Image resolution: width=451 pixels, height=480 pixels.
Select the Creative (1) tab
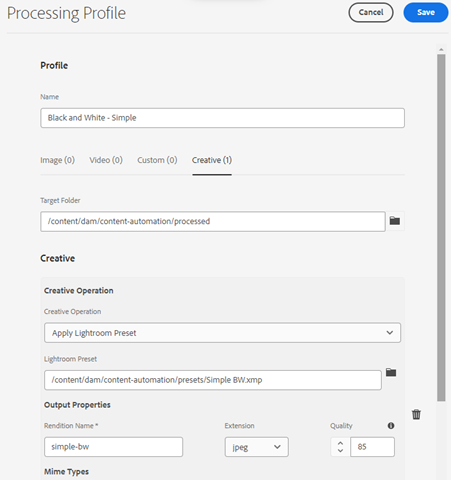pyautogui.click(x=212, y=160)
